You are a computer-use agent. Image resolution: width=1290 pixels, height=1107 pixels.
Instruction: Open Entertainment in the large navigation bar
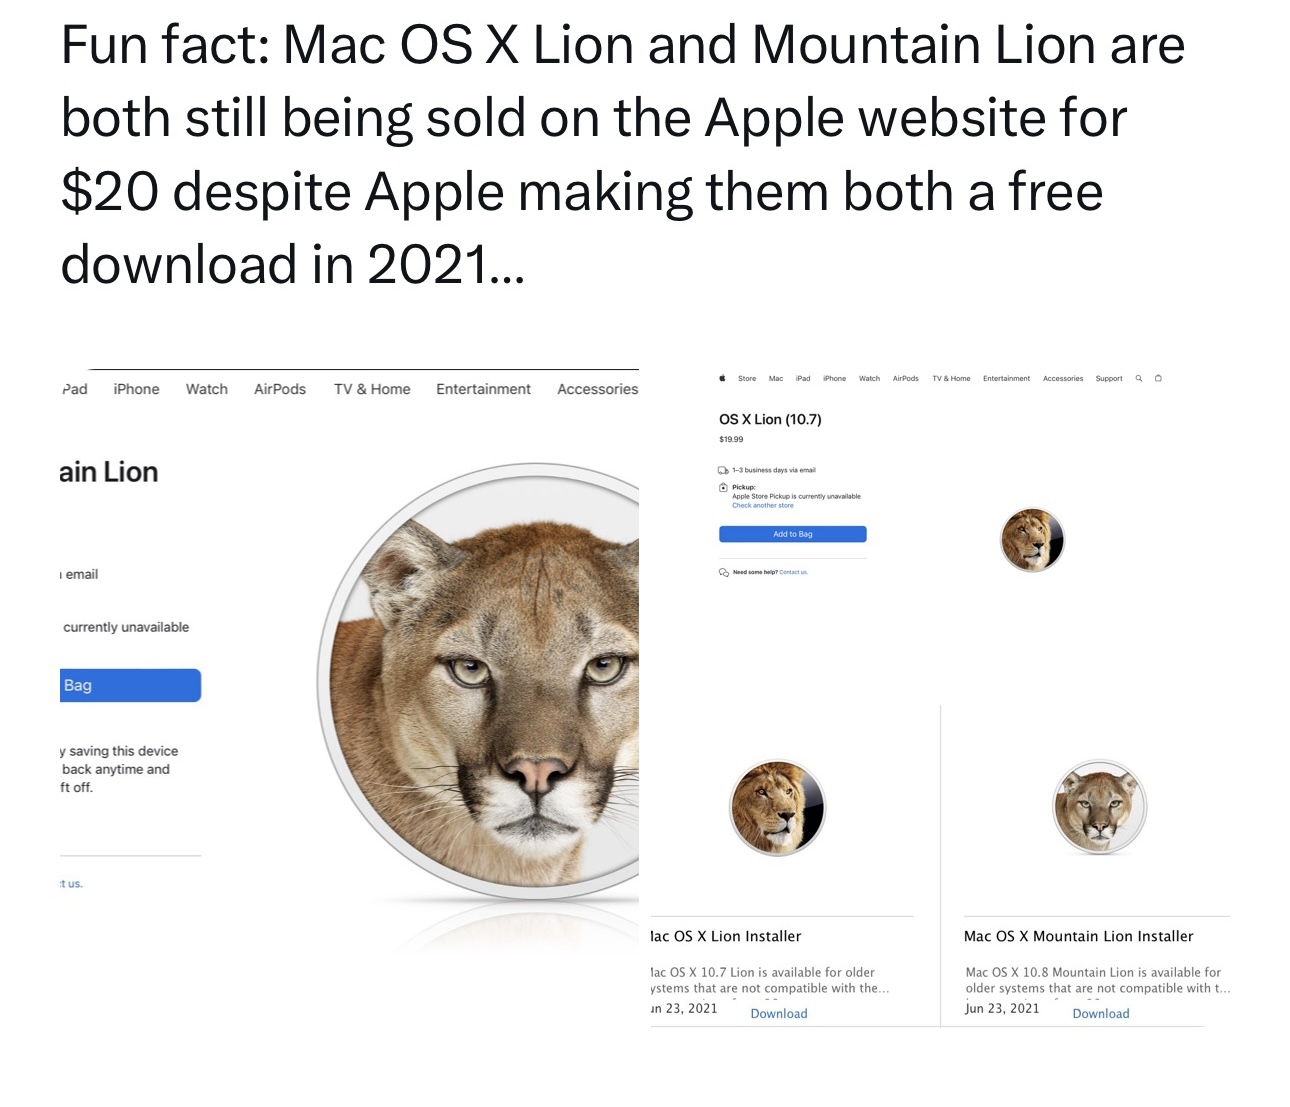click(x=483, y=389)
